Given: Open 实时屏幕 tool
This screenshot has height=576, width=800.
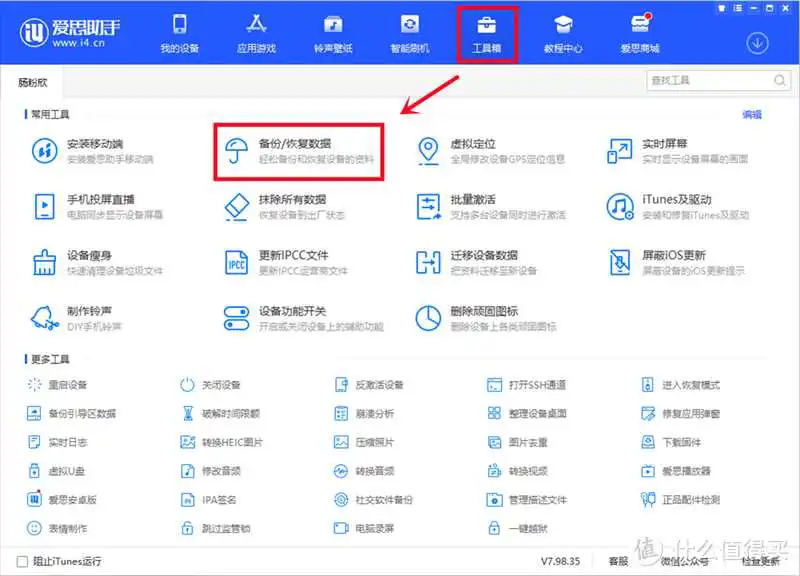Looking at the screenshot, I should [677, 151].
